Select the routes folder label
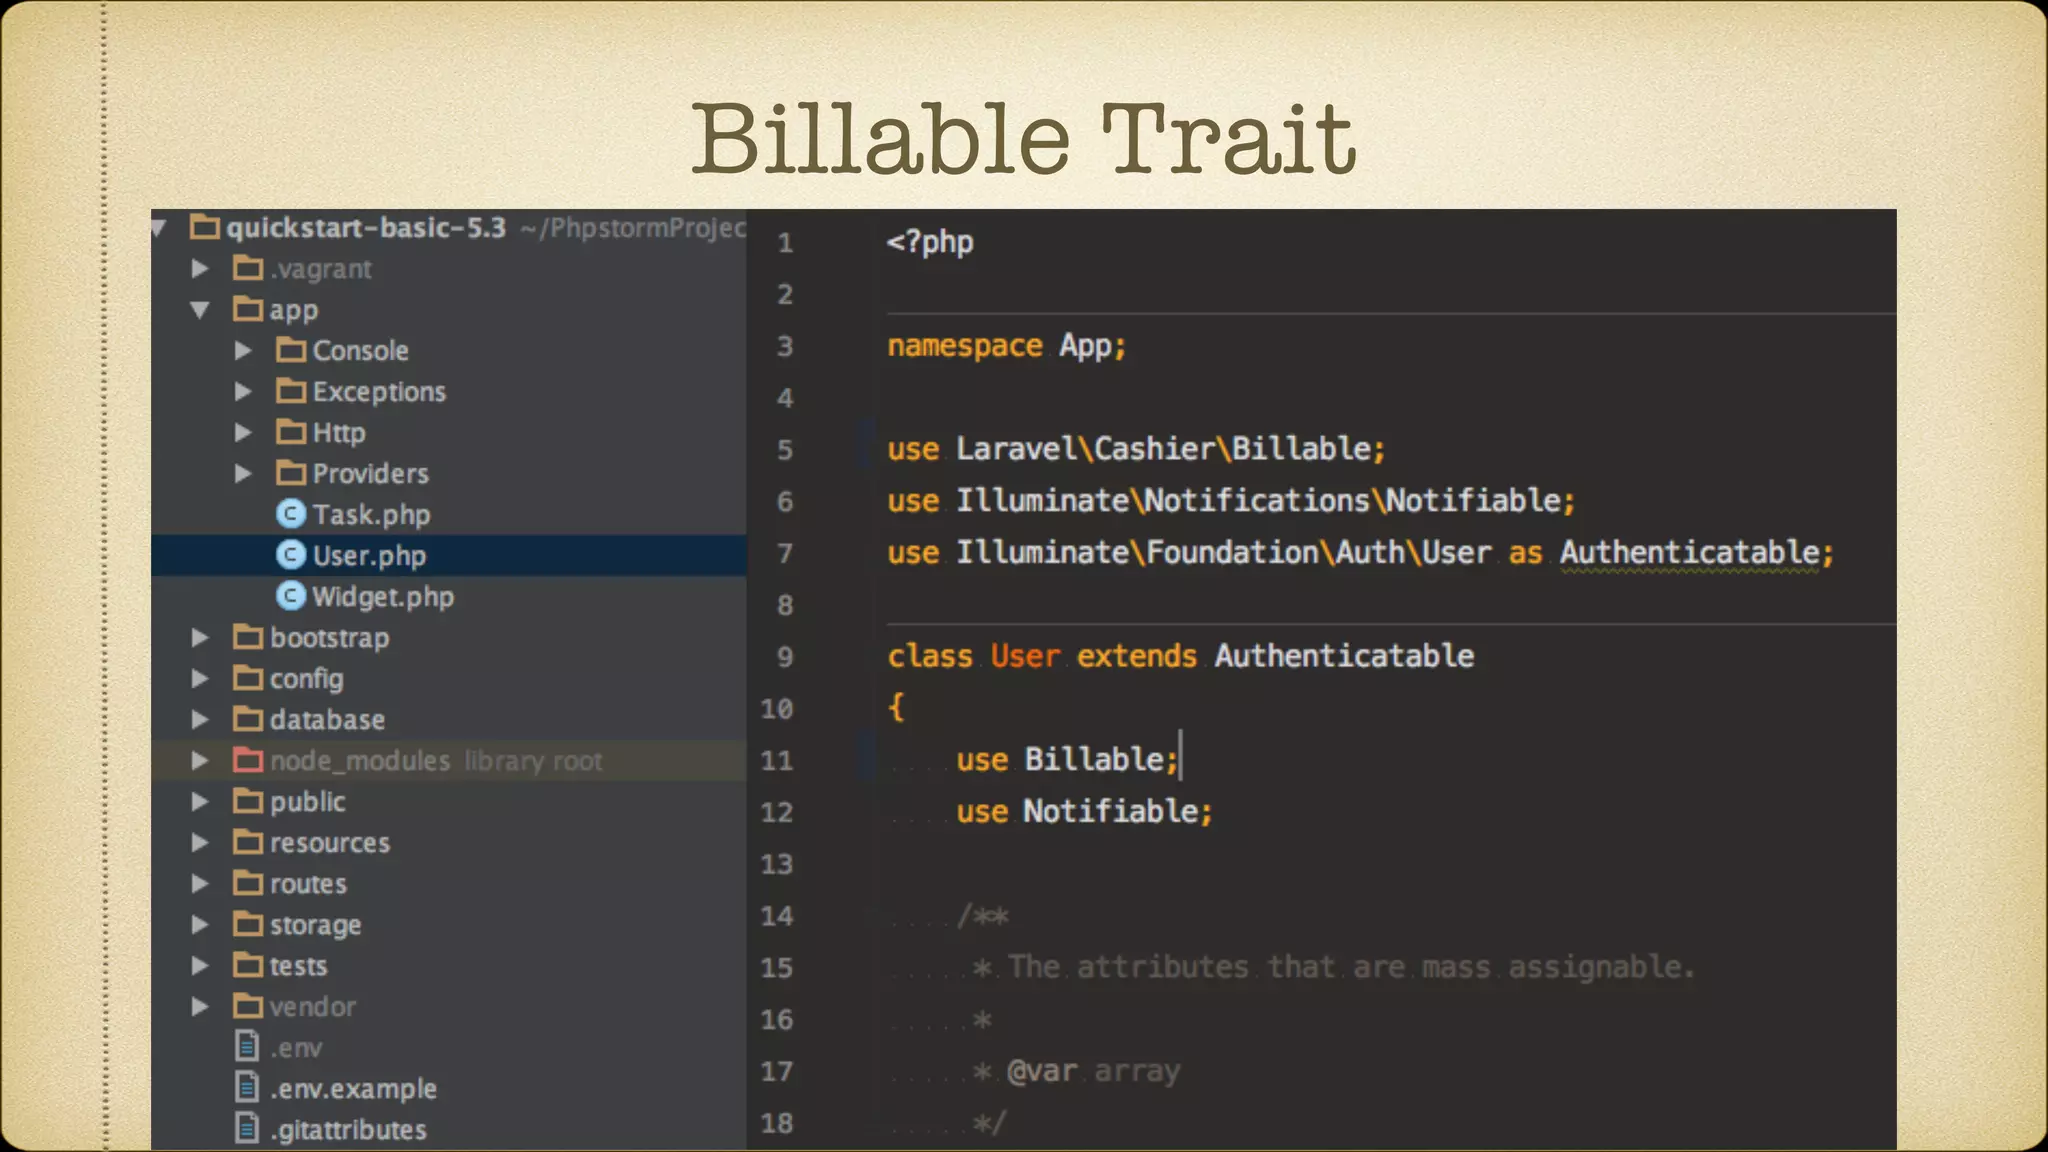 [308, 884]
